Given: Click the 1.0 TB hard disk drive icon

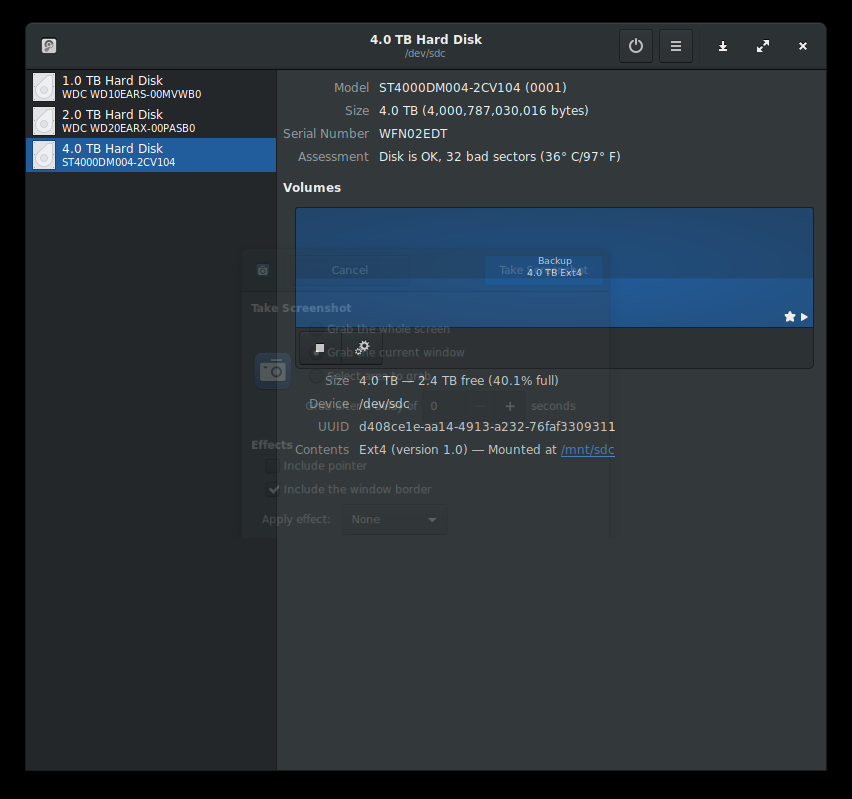Looking at the screenshot, I should pyautogui.click(x=43, y=87).
